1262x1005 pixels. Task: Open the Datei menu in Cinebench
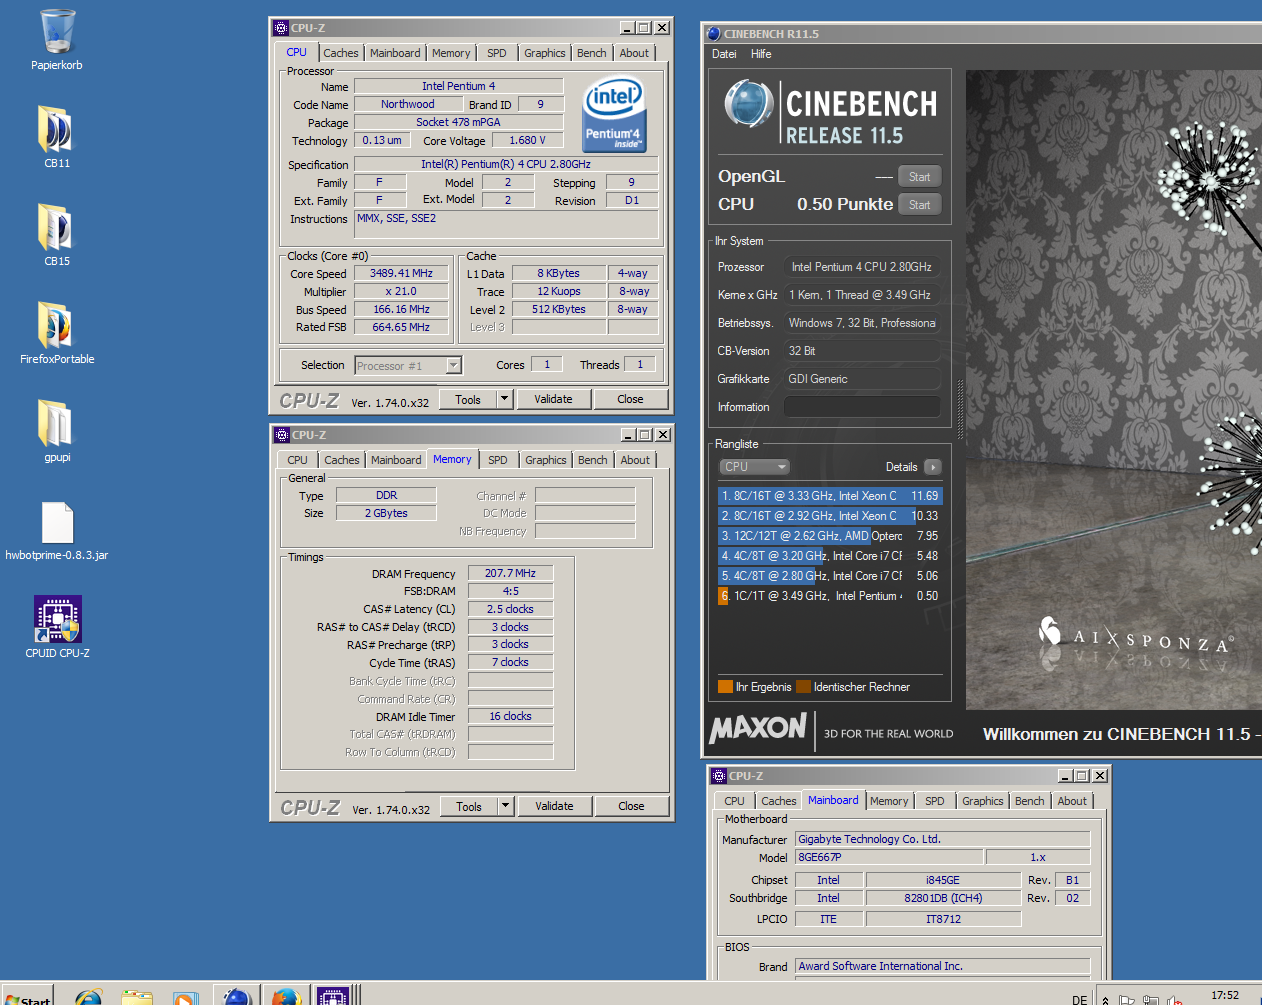click(724, 54)
